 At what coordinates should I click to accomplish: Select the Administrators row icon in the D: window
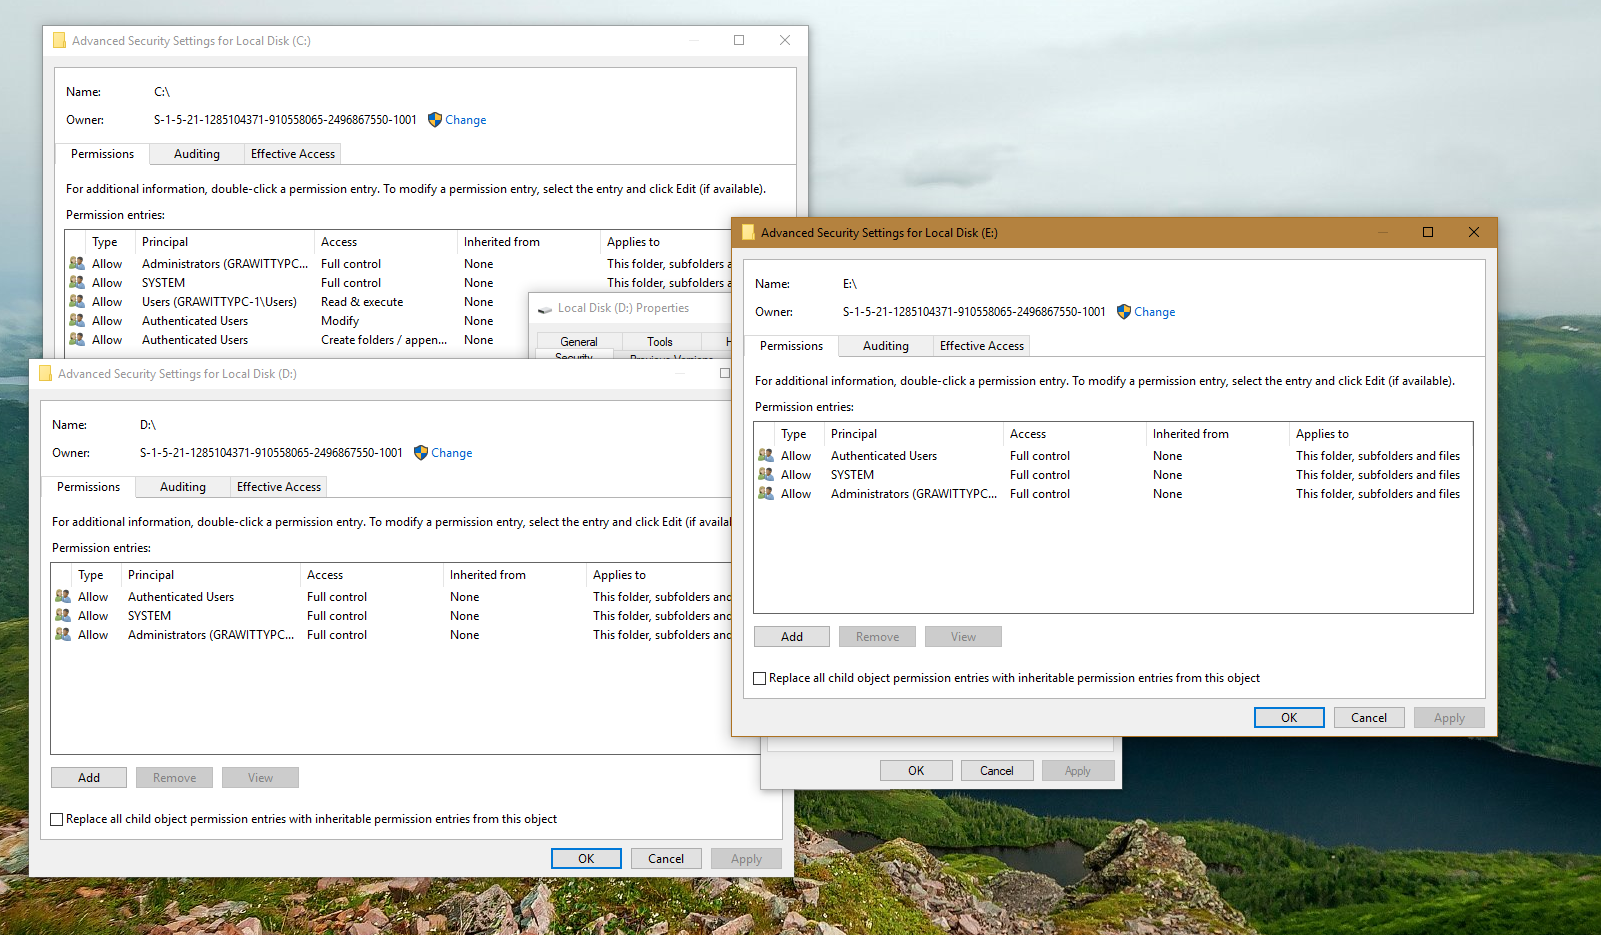[63, 635]
